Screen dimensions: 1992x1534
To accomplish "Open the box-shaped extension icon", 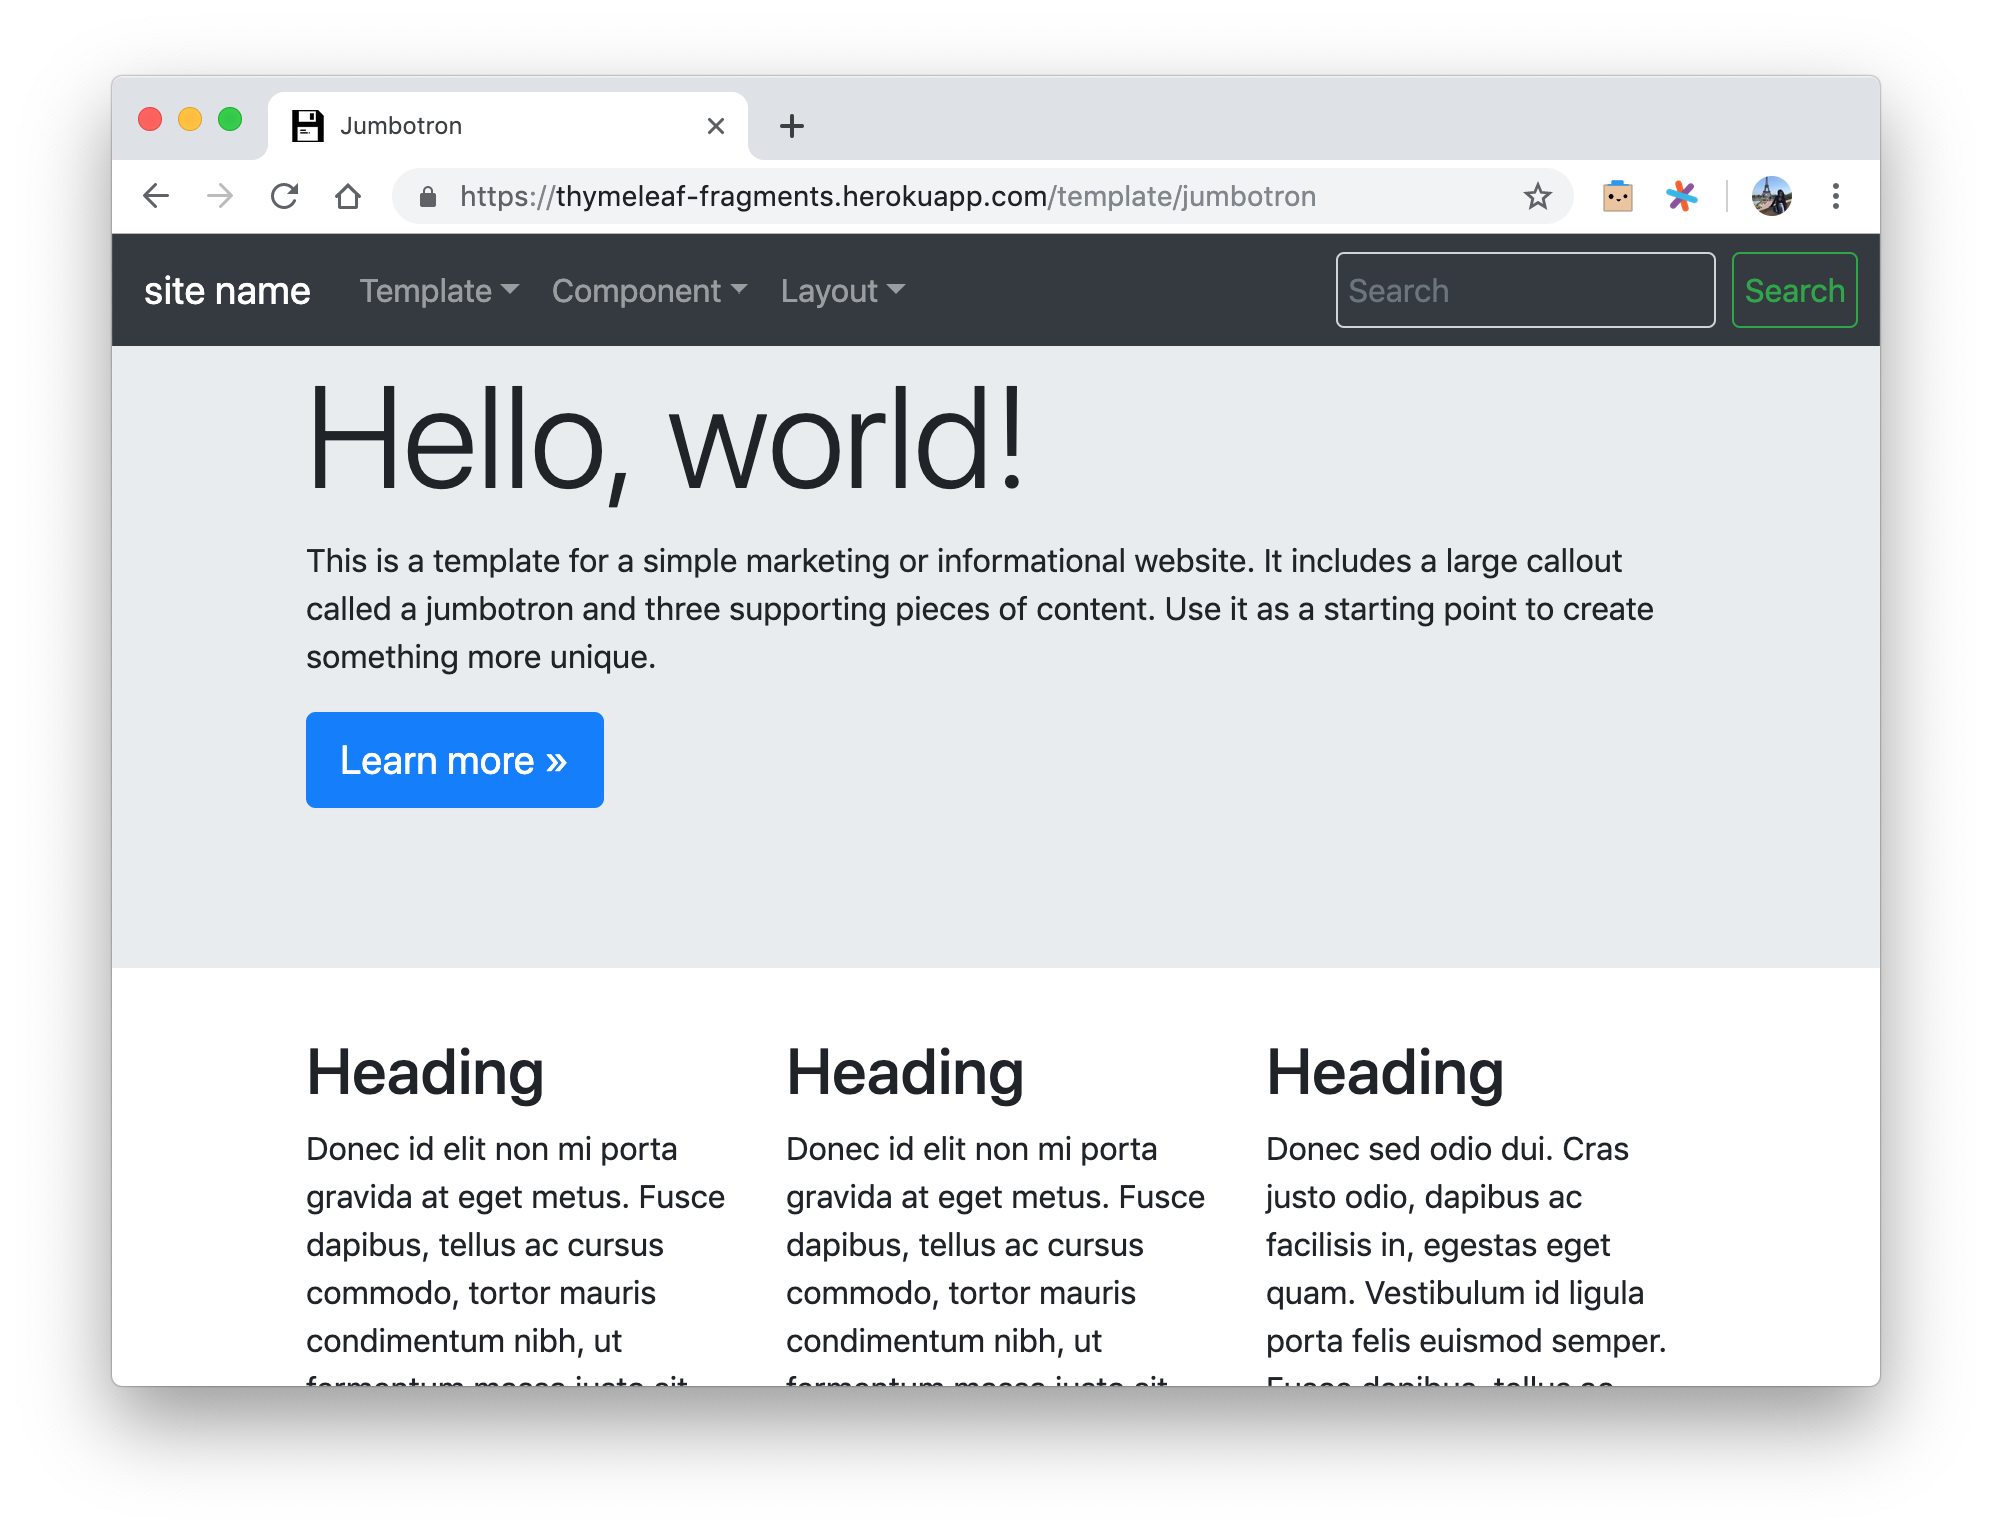I will pyautogui.click(x=1617, y=196).
